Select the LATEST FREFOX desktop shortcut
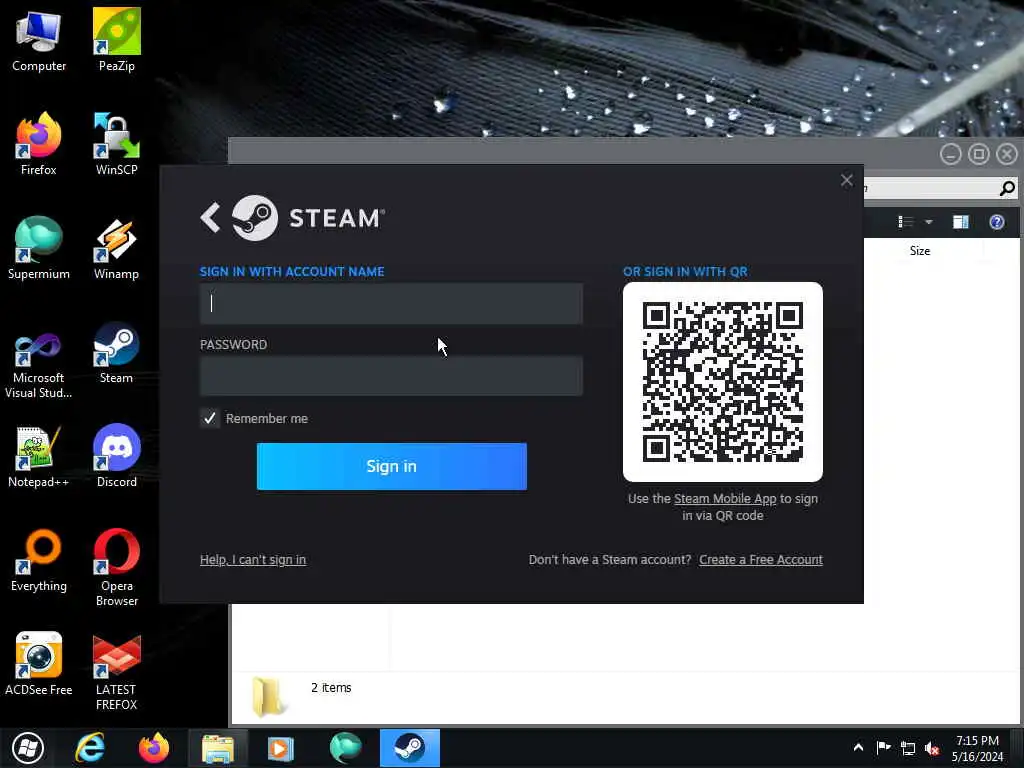 (x=116, y=671)
